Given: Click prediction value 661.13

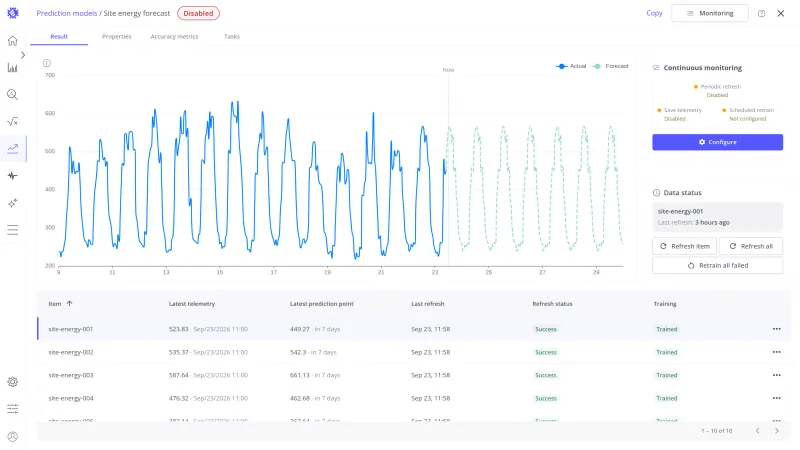Looking at the screenshot, I should 299,375.
